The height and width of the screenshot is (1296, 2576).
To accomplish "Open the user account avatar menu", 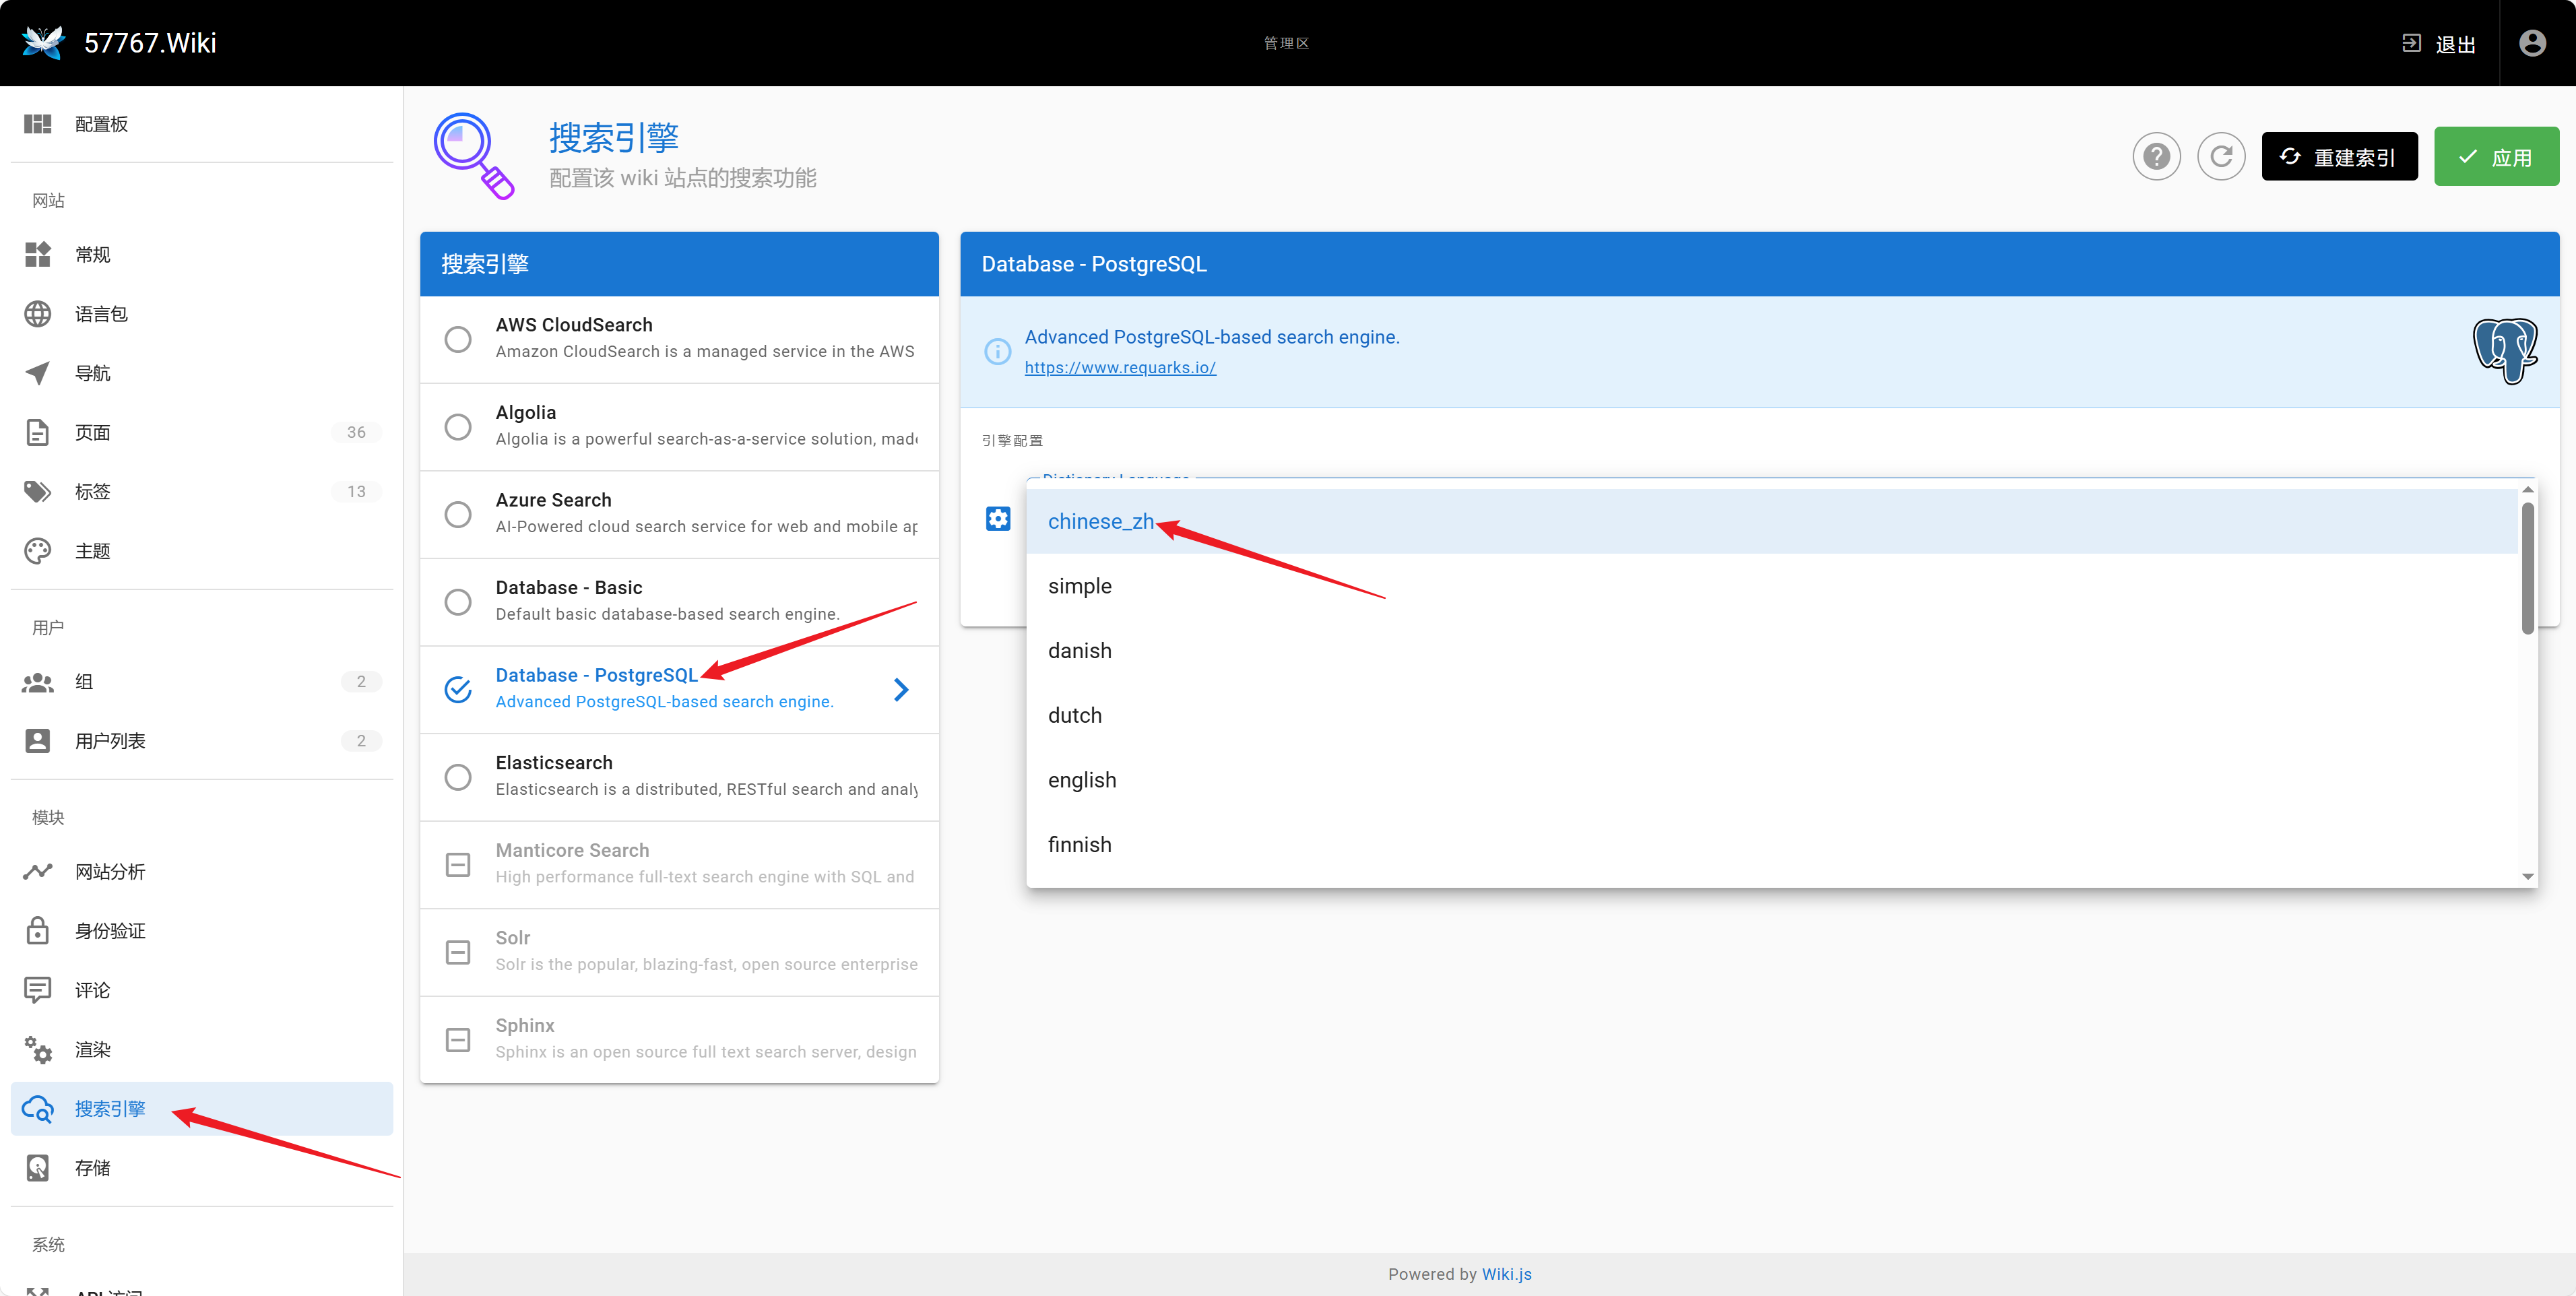I will (2532, 43).
